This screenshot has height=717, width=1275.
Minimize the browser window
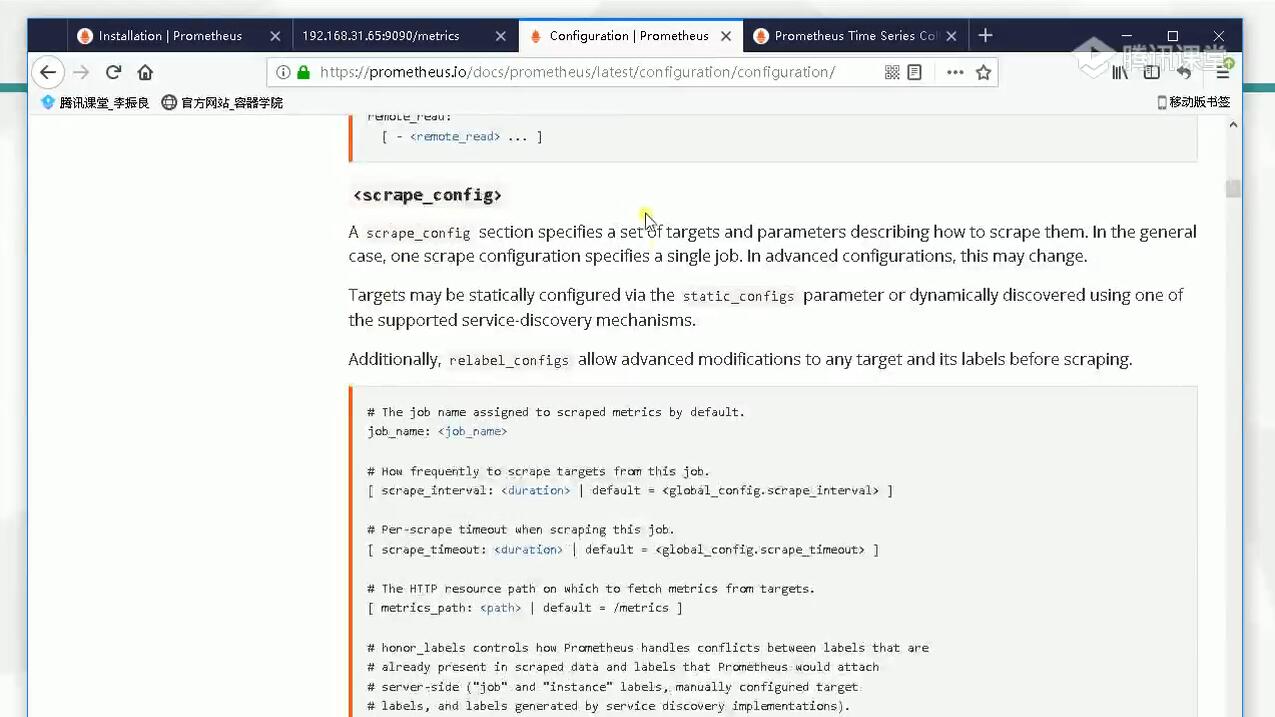[x=1127, y=36]
